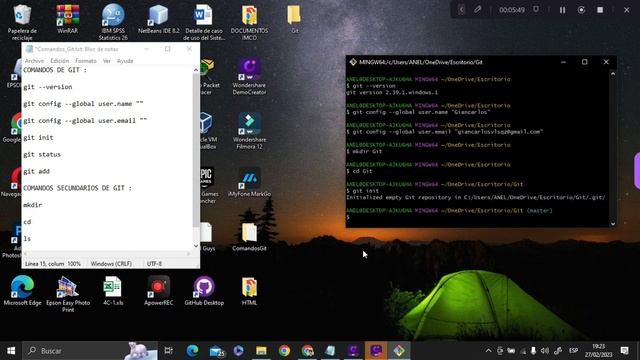Maximize the Notepad window
The image size is (640, 360).
pos(168,49)
